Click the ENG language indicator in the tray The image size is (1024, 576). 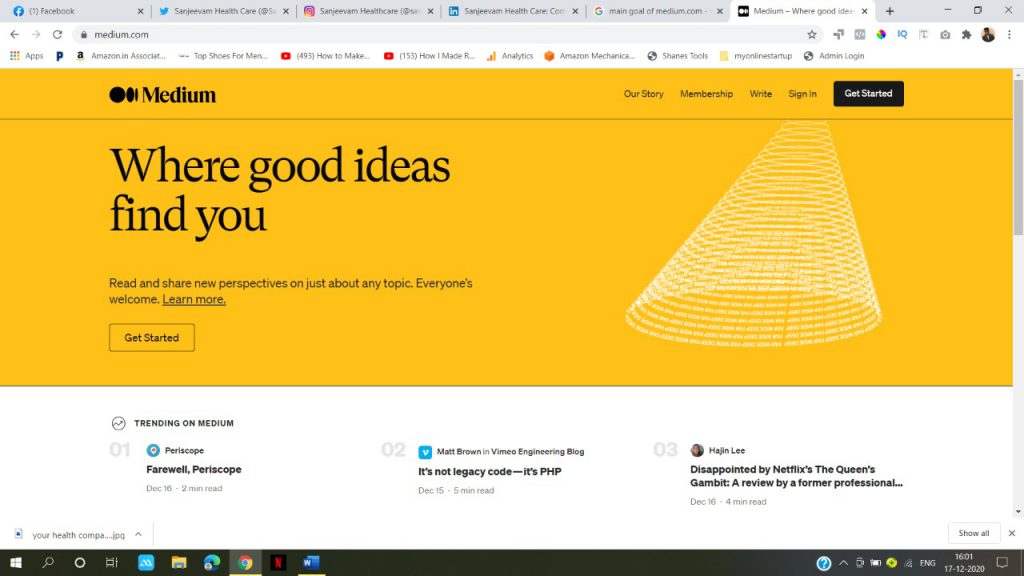pos(927,563)
